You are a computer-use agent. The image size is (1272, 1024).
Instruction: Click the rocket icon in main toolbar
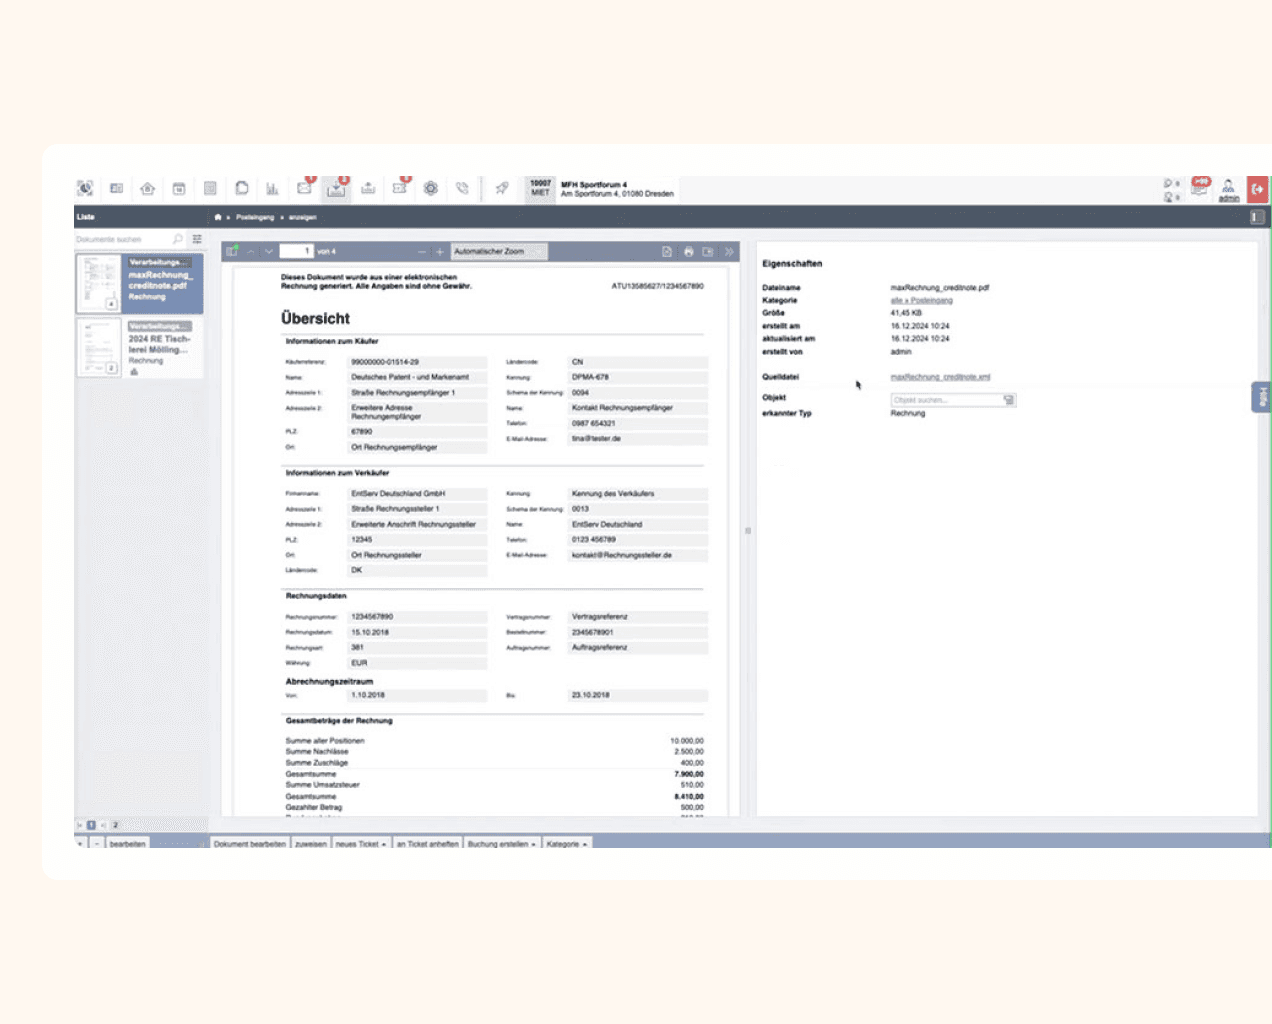(x=502, y=188)
